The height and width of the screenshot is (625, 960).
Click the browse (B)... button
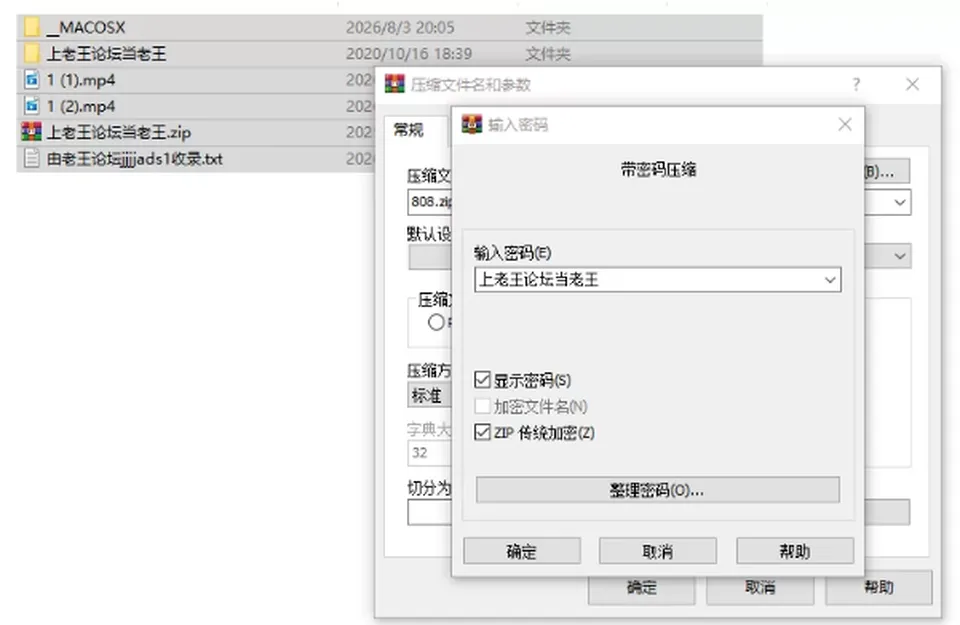coord(887,172)
